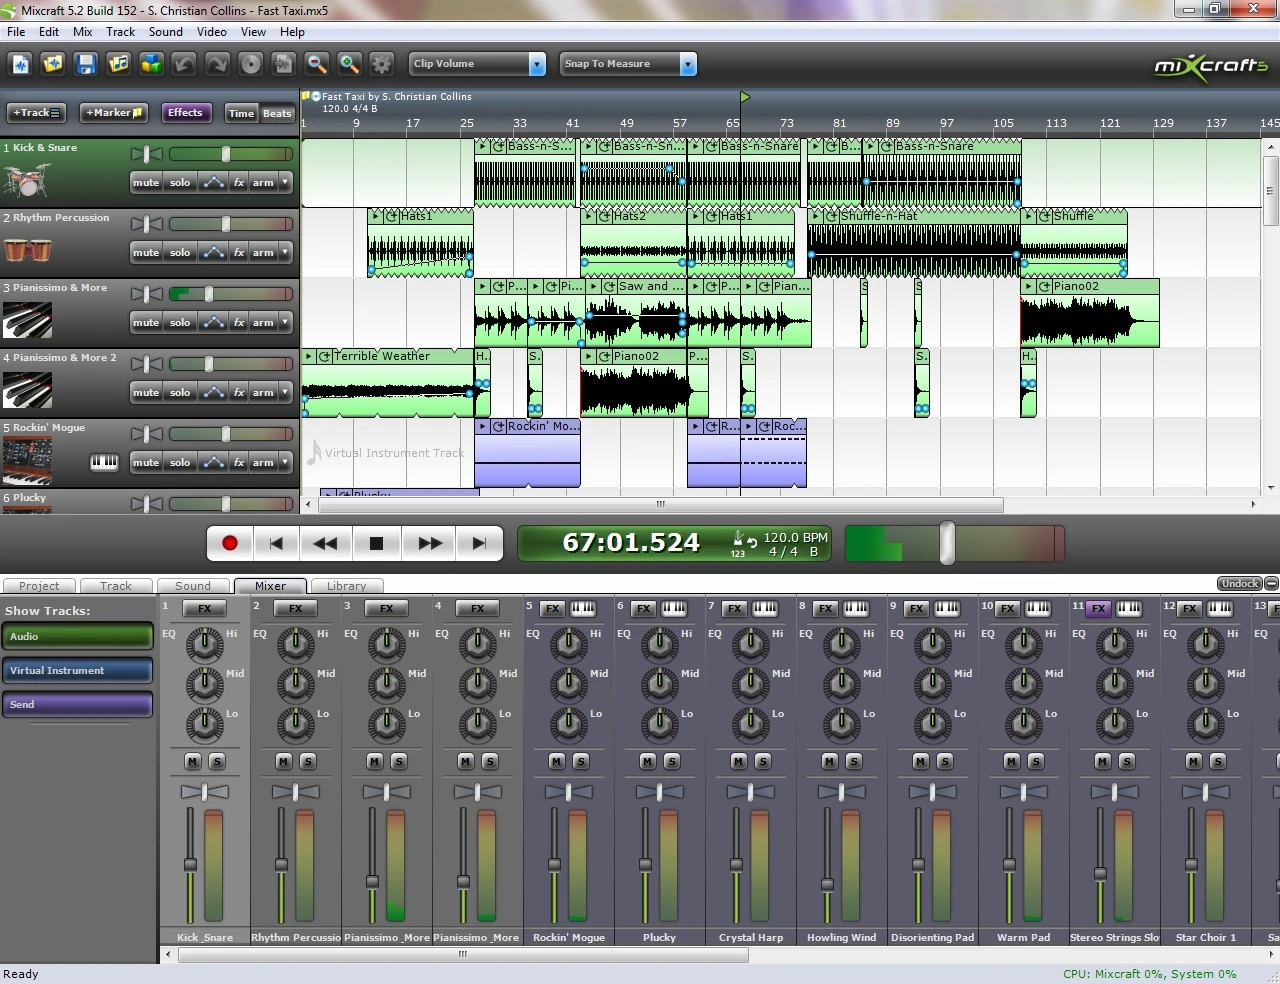
Task: Zoom out the timeline with magnifier minus
Action: click(x=316, y=64)
